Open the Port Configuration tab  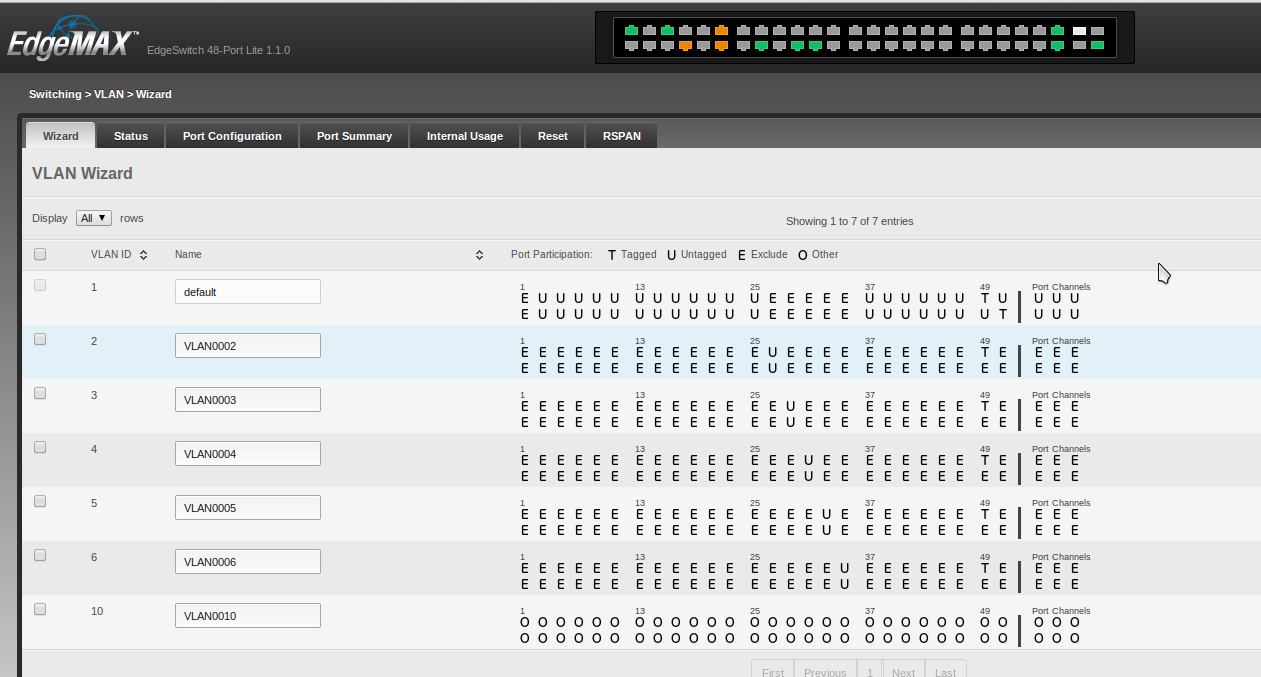point(232,136)
